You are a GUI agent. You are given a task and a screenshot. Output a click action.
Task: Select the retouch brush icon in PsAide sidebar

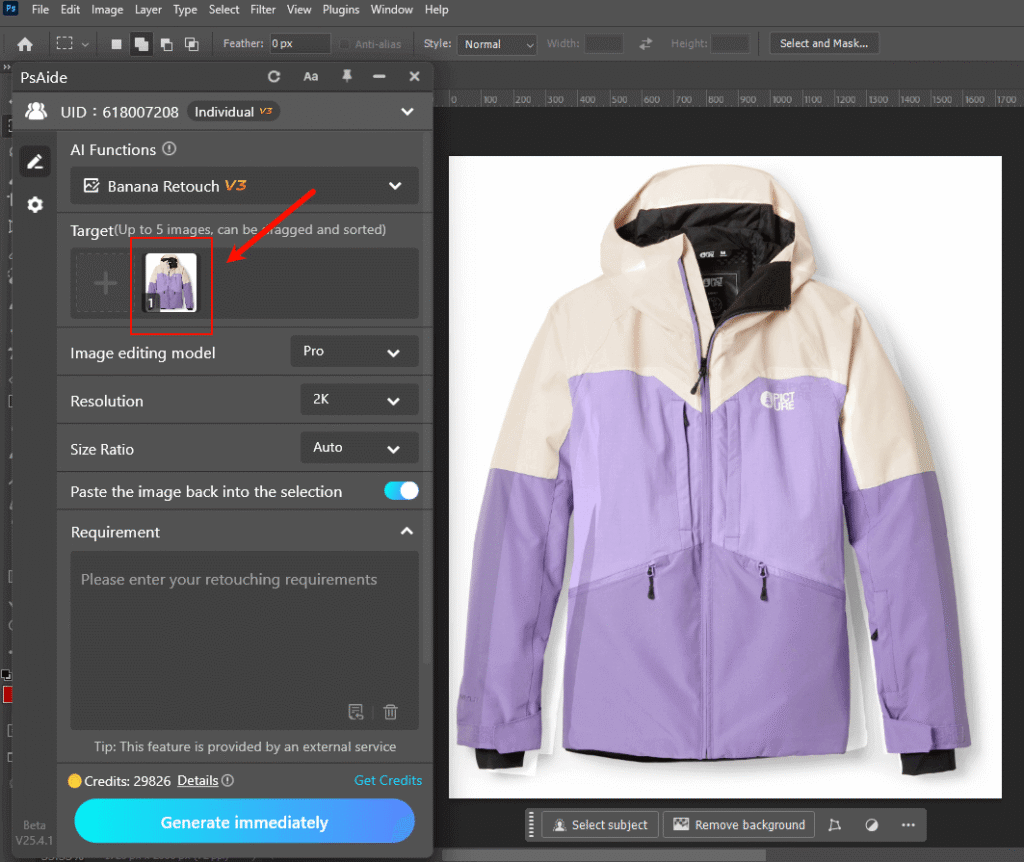coord(35,161)
